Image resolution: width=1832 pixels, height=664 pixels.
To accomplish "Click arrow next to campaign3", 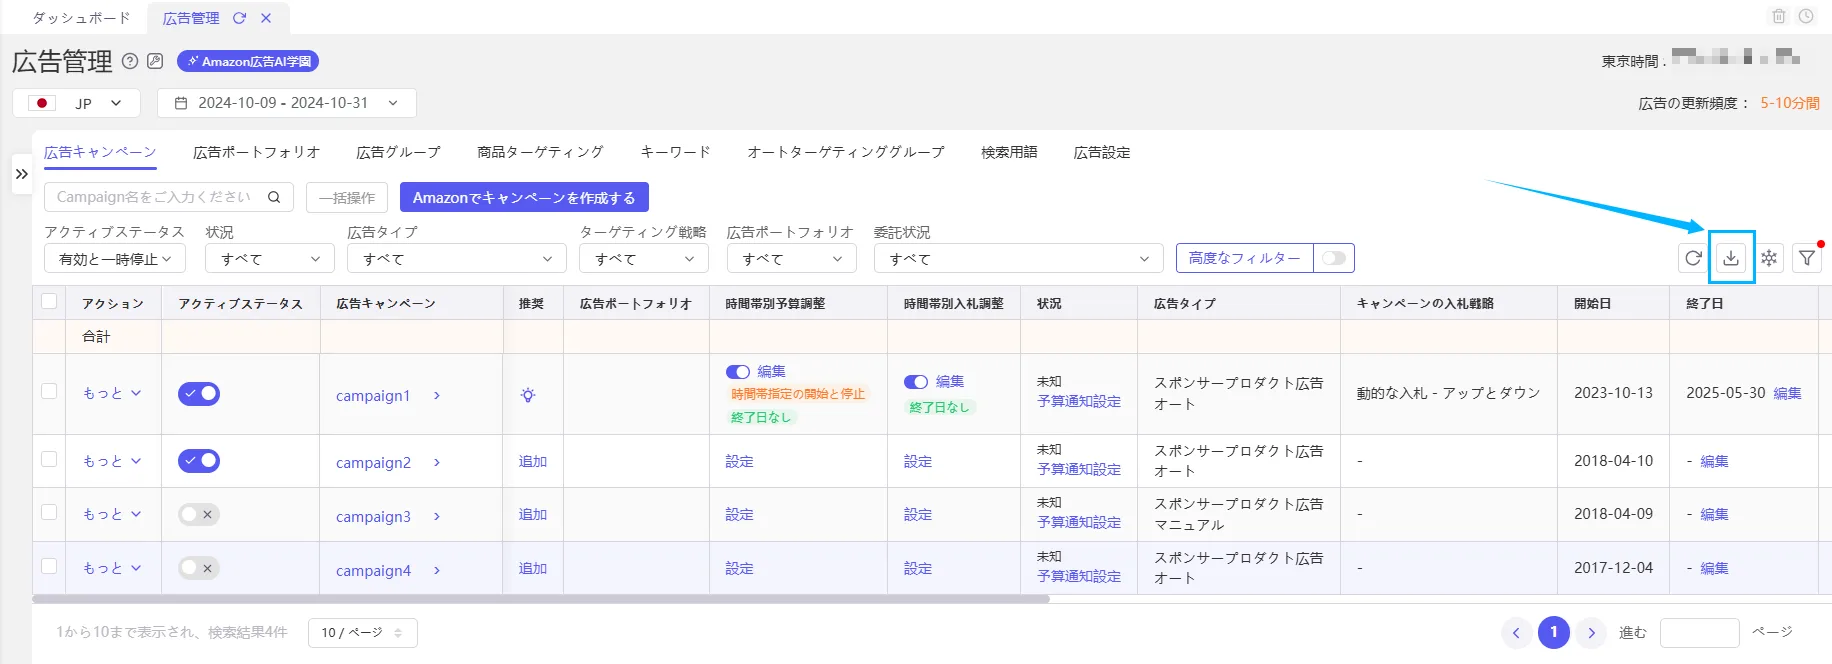I will [x=437, y=517].
